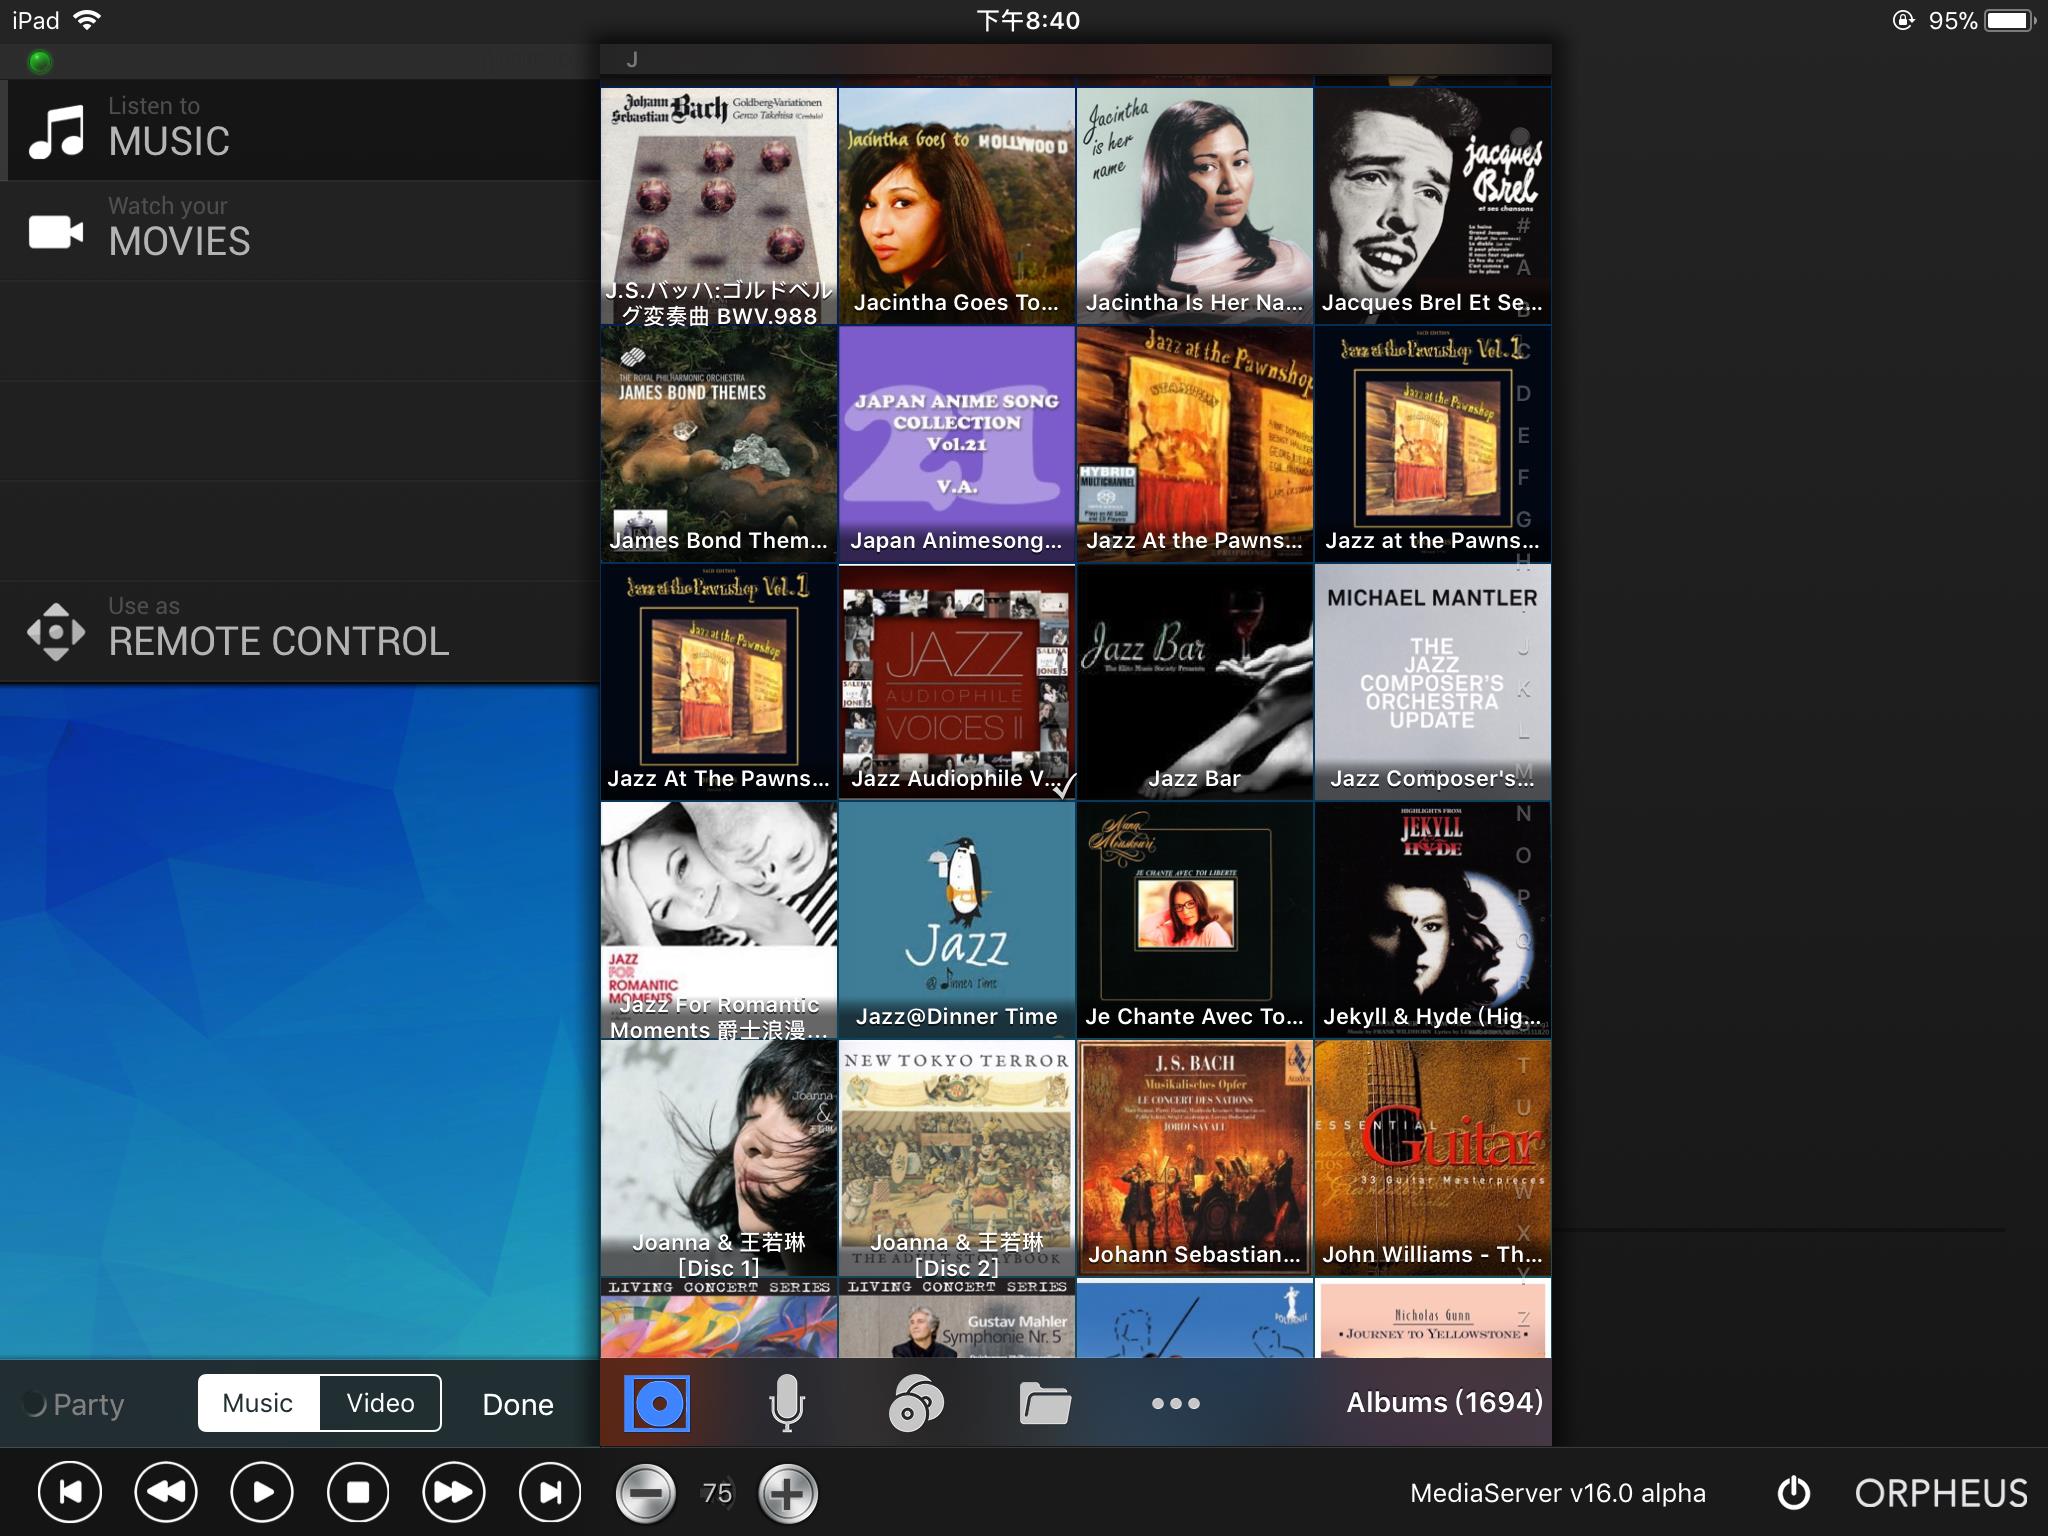Start playback with Play button
The image size is (2048, 1536).
[x=262, y=1492]
